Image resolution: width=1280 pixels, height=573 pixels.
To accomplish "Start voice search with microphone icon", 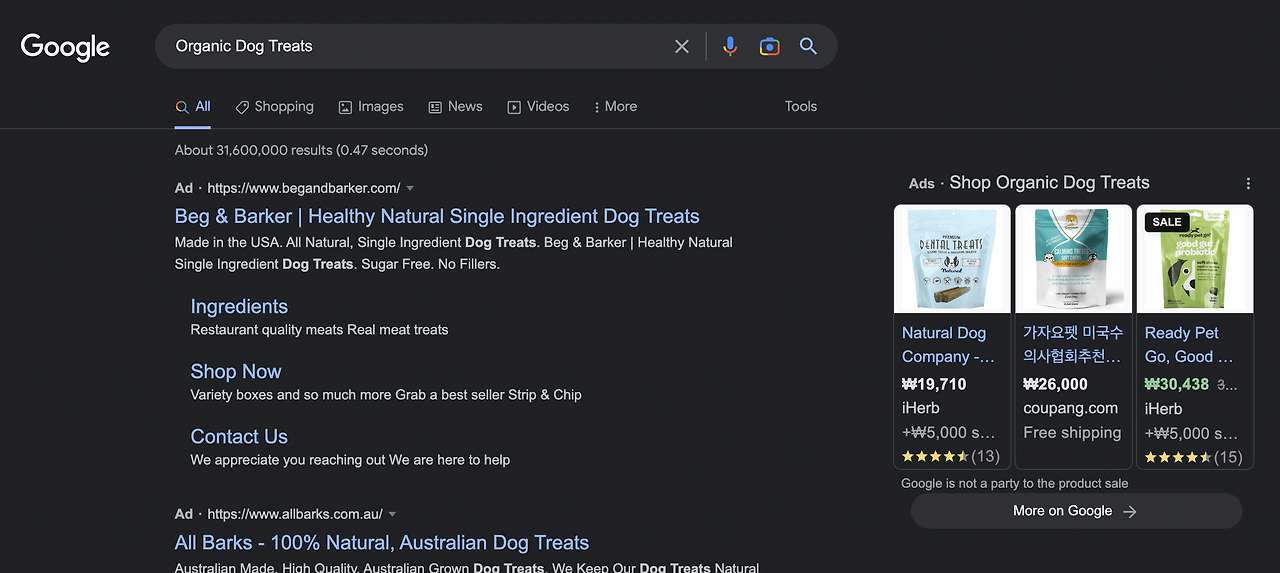I will pyautogui.click(x=730, y=46).
